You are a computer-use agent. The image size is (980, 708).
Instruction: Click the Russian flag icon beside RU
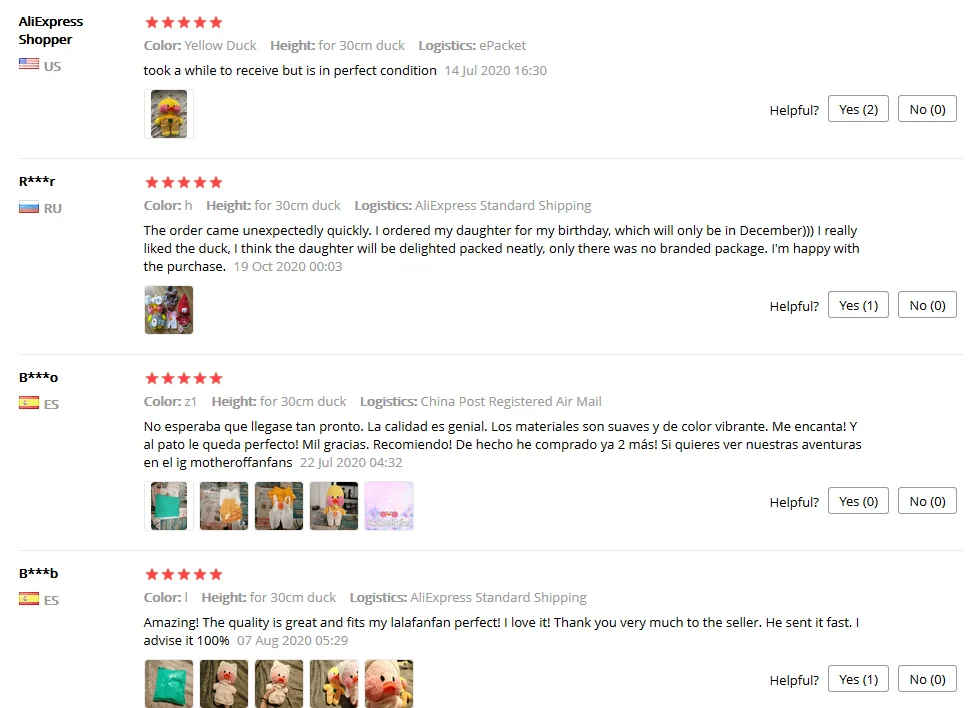[29, 207]
